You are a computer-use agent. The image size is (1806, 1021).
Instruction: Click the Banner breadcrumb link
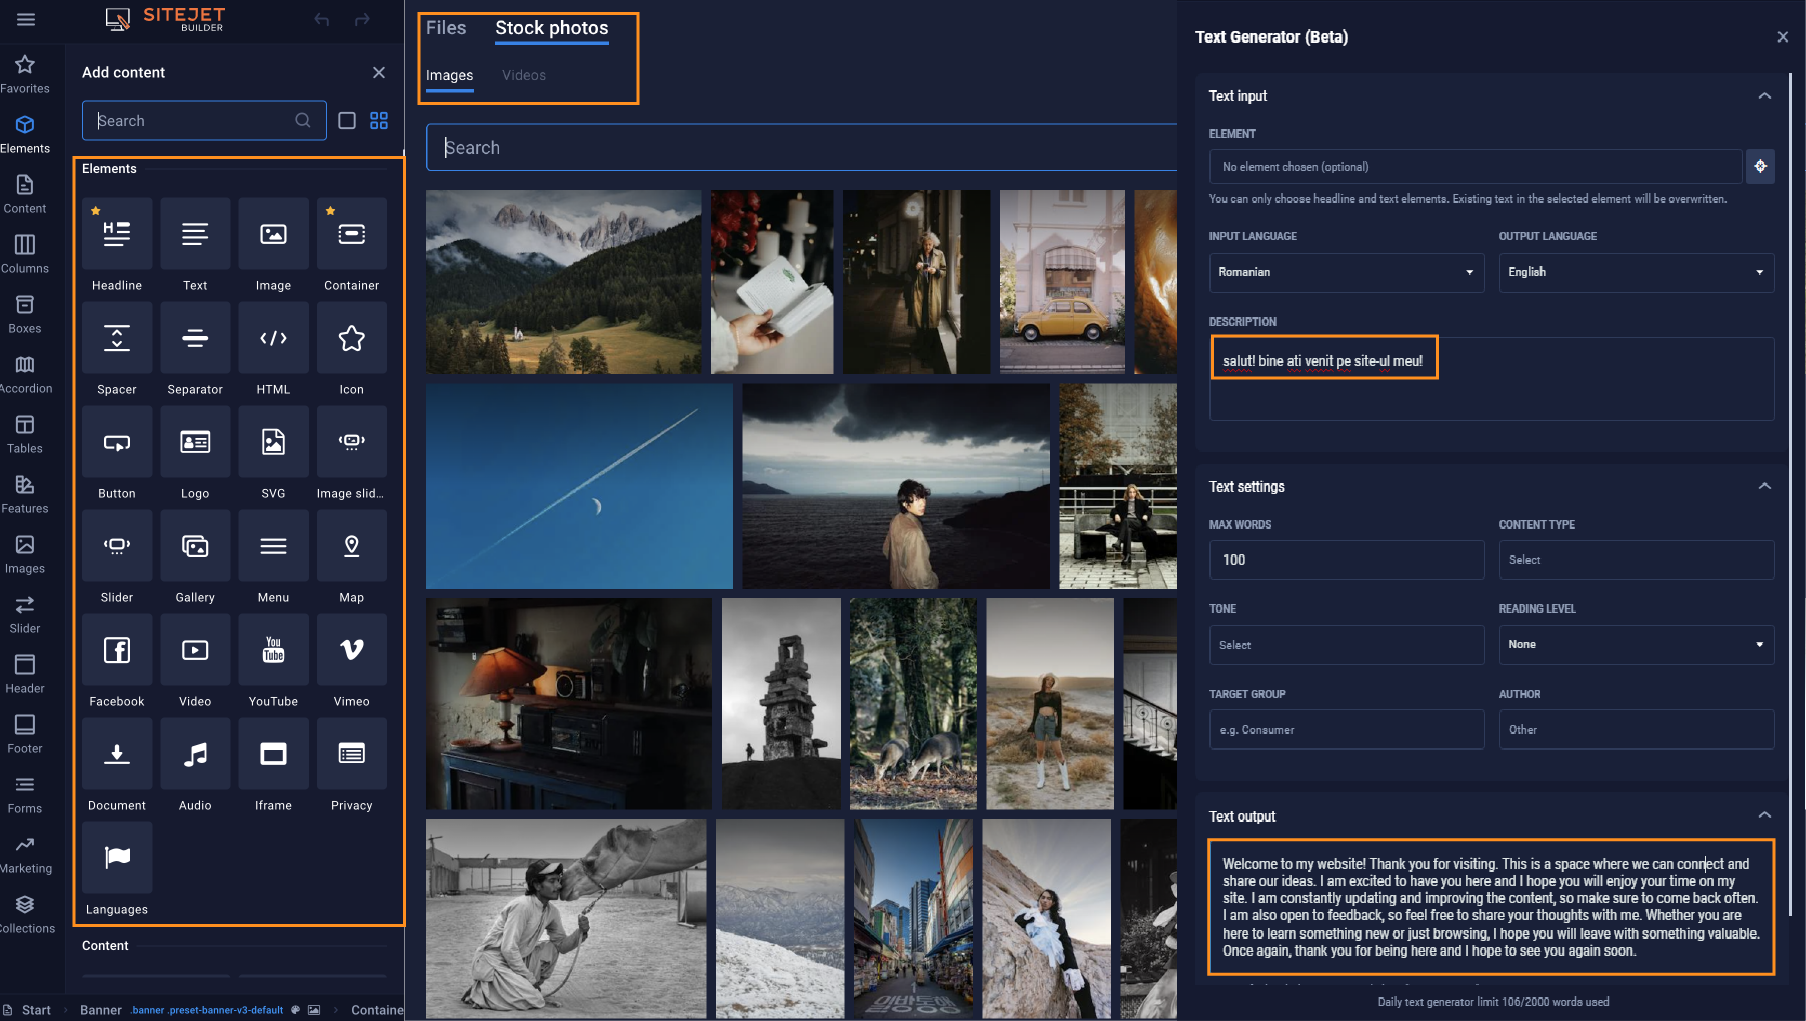click(x=101, y=1010)
